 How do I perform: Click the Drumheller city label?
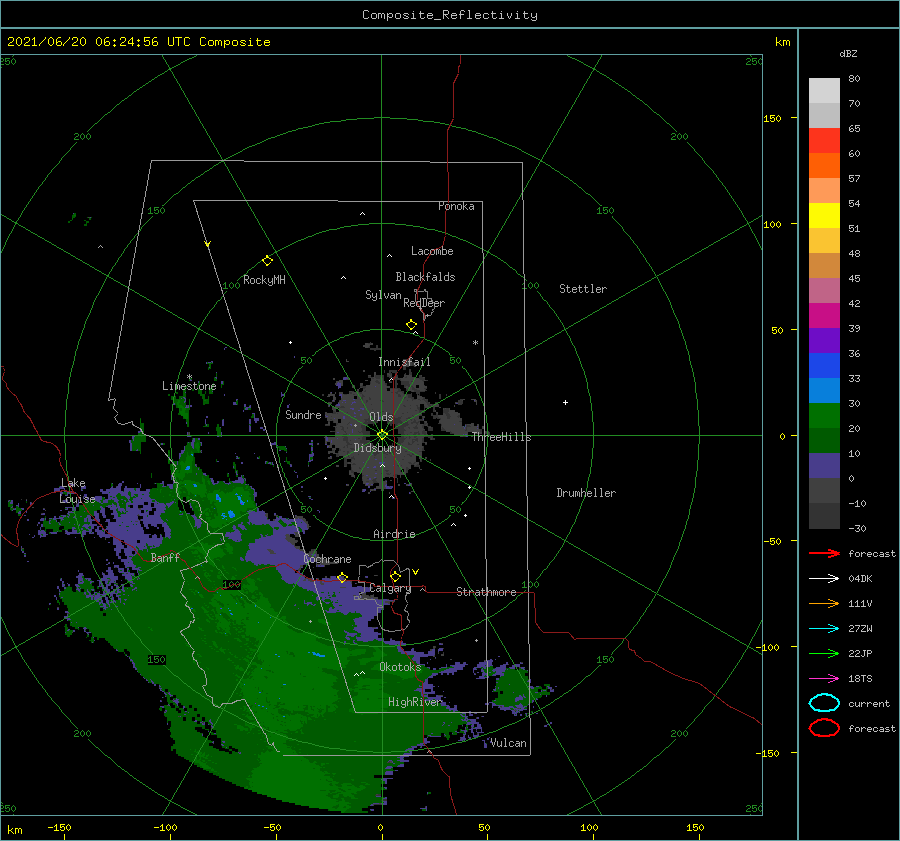[x=586, y=493]
